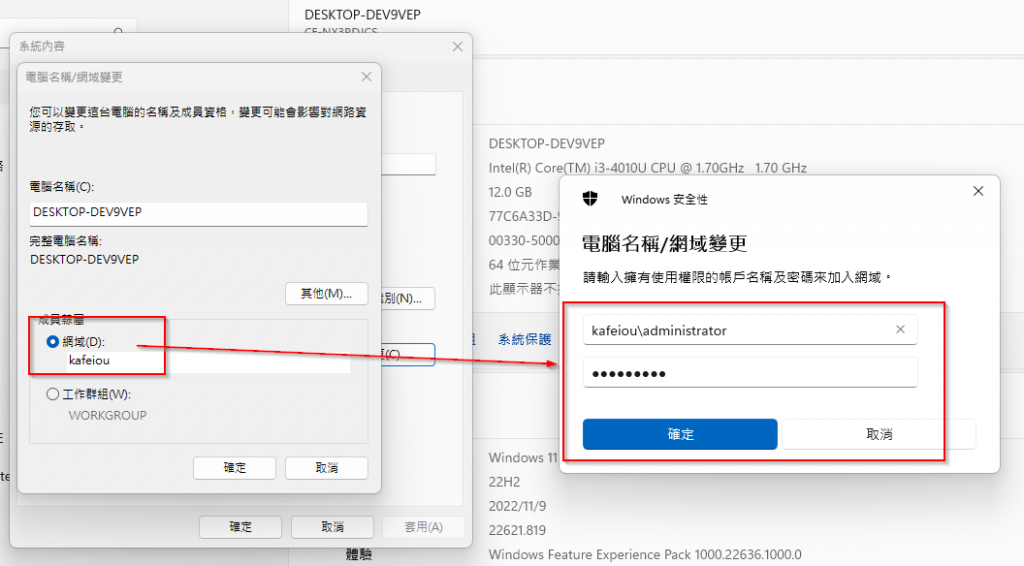Click the full computer name DESKTOP-DEV9VEP text
1024x566 pixels.
[x=84, y=259]
